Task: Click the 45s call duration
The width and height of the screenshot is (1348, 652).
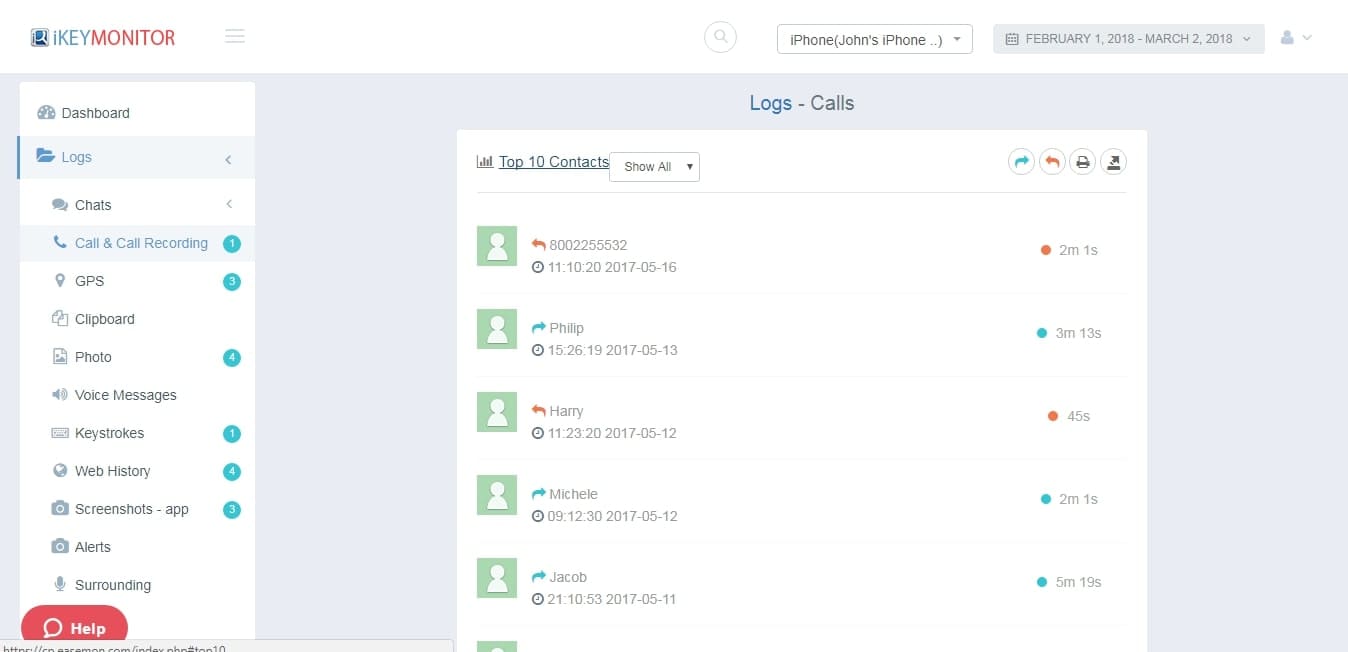Action: point(1078,416)
